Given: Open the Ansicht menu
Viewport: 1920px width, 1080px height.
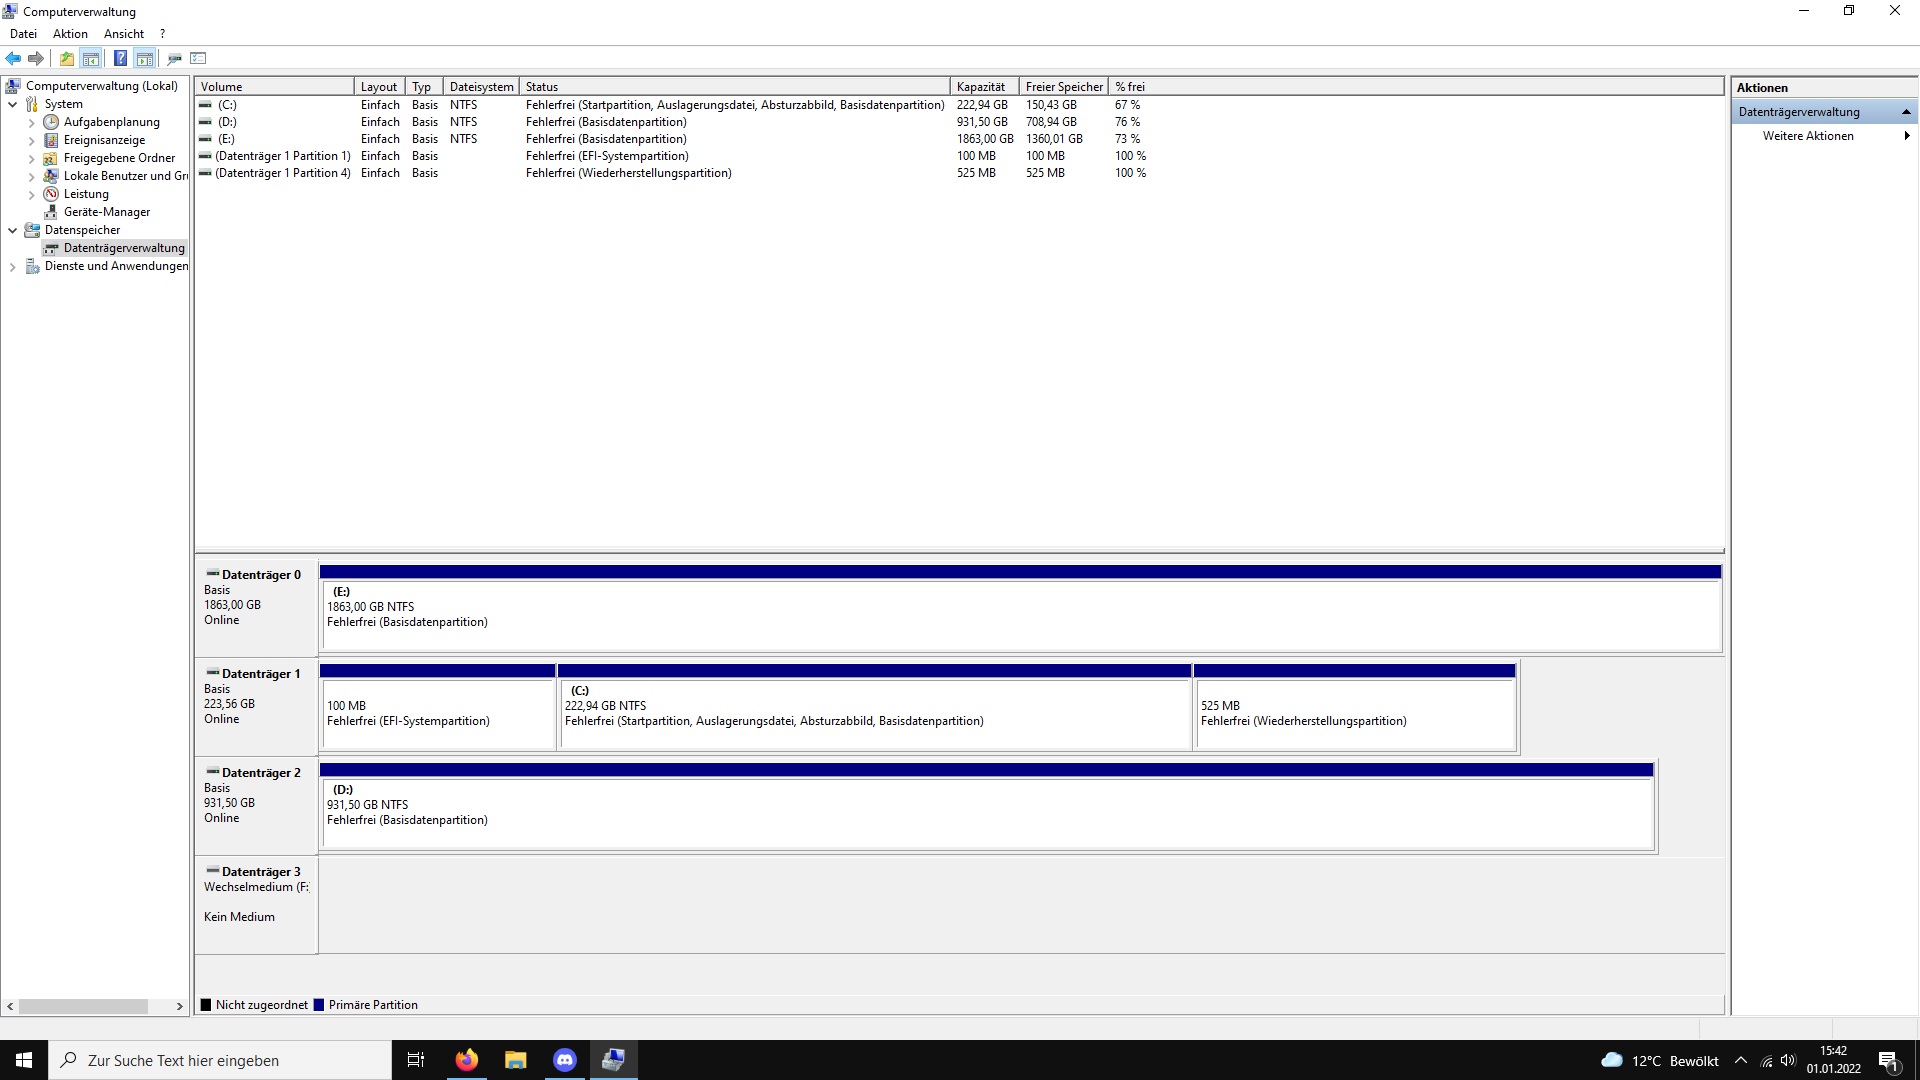Looking at the screenshot, I should (x=123, y=34).
